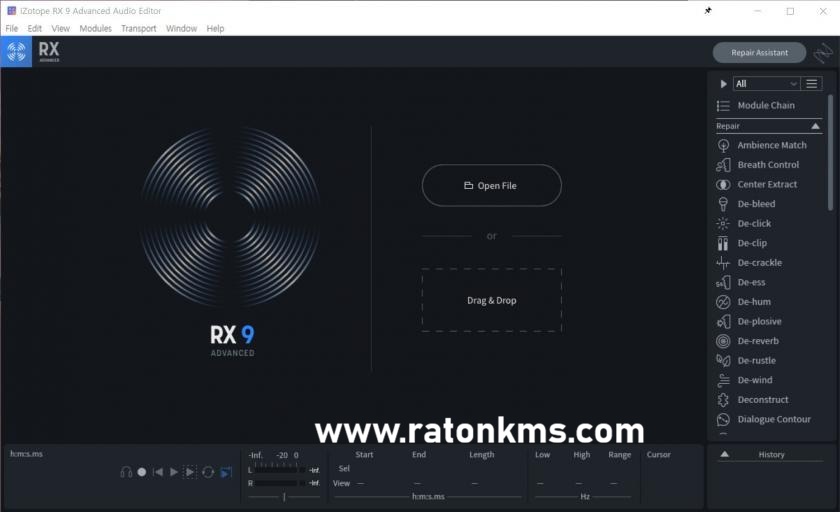840x512 pixels.
Task: Click the De-bleed microphone icon
Action: [x=723, y=204]
